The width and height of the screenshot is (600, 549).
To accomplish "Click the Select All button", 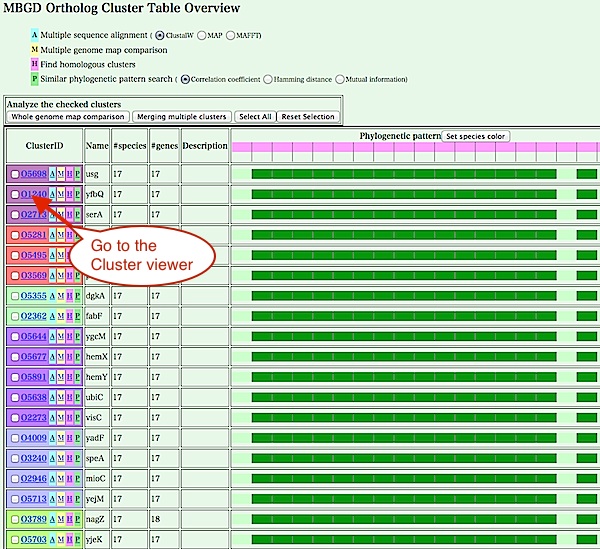I will tap(255, 117).
